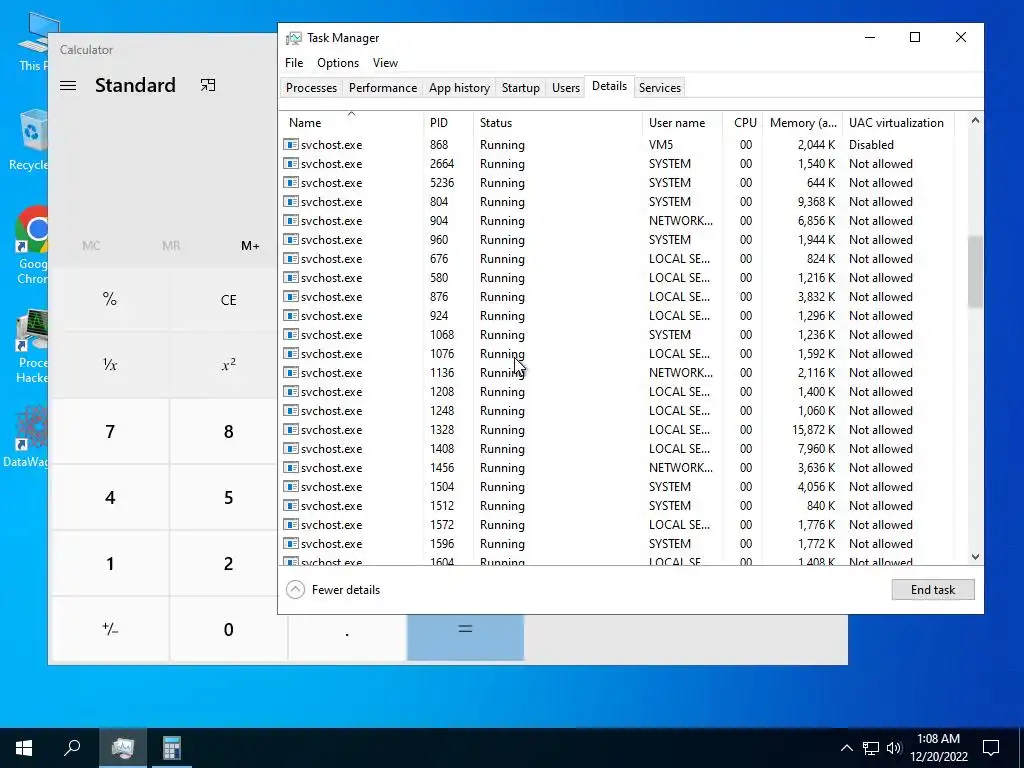This screenshot has width=1024, height=768.
Task: Click Disabled UAC virtualization cell
Action: point(871,144)
